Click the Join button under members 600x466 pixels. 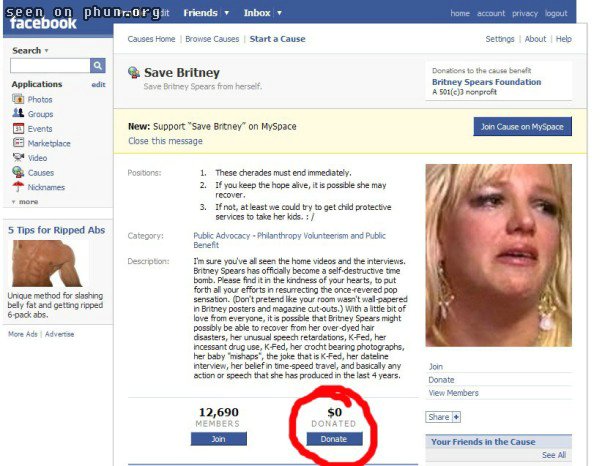click(x=218, y=439)
